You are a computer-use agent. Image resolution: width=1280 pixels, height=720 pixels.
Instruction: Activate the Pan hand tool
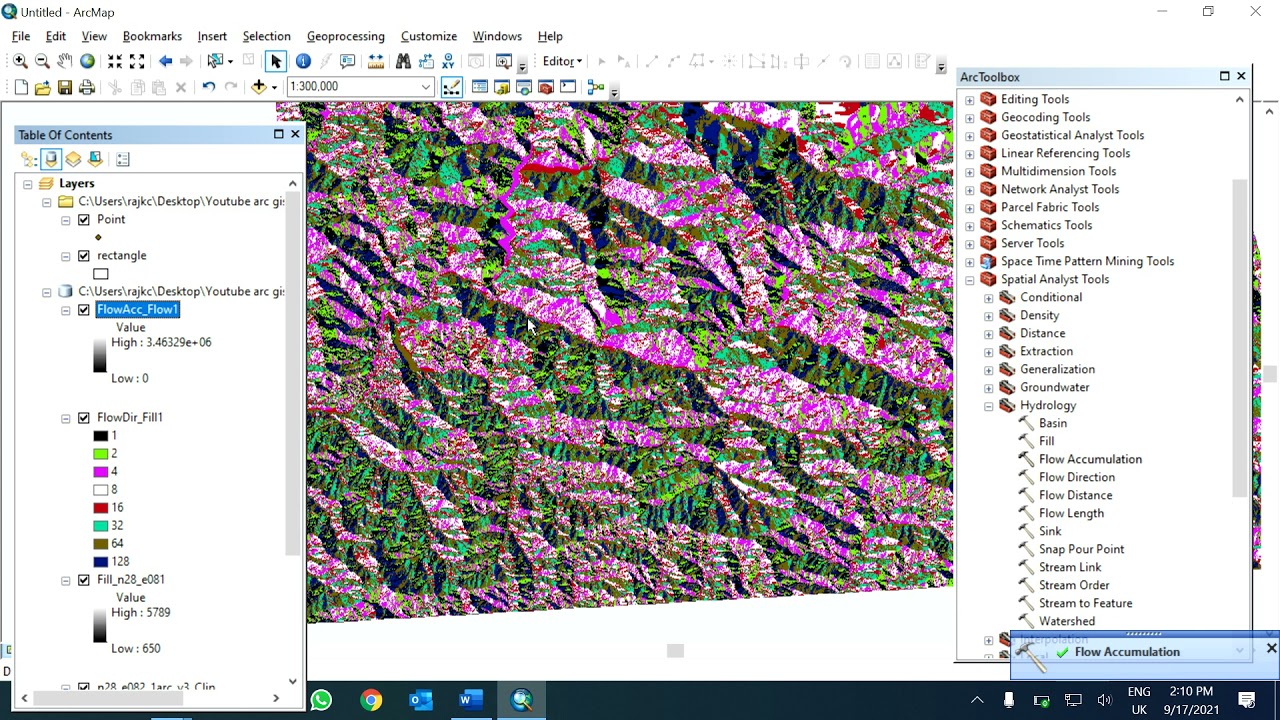pyautogui.click(x=65, y=61)
